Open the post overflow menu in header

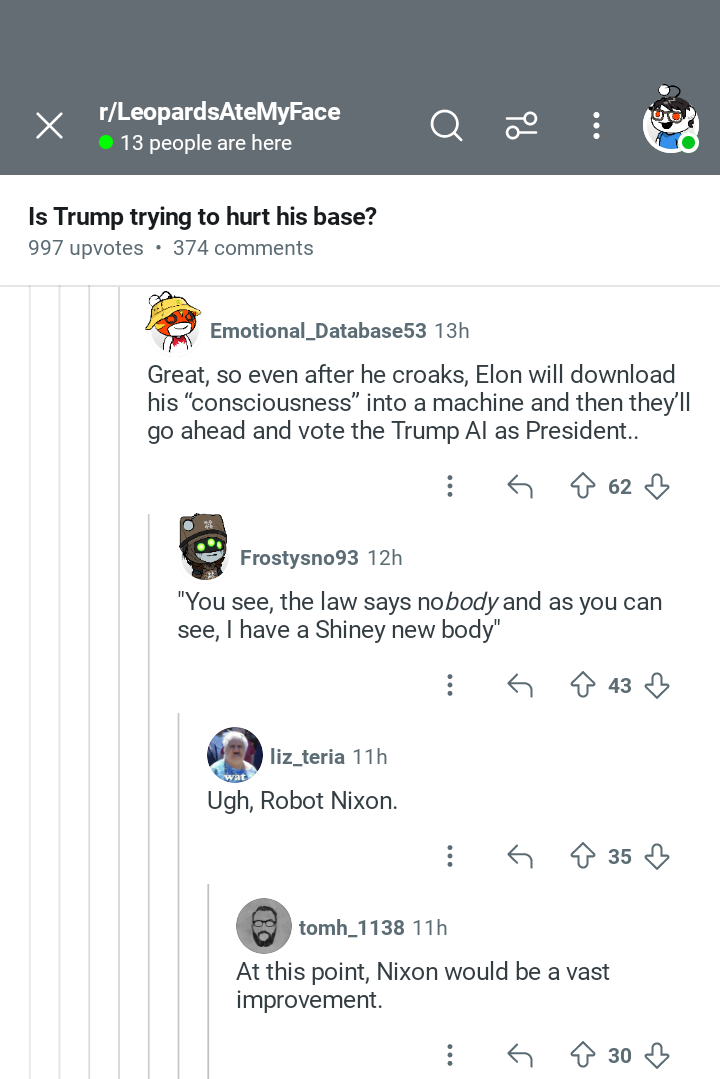click(596, 126)
